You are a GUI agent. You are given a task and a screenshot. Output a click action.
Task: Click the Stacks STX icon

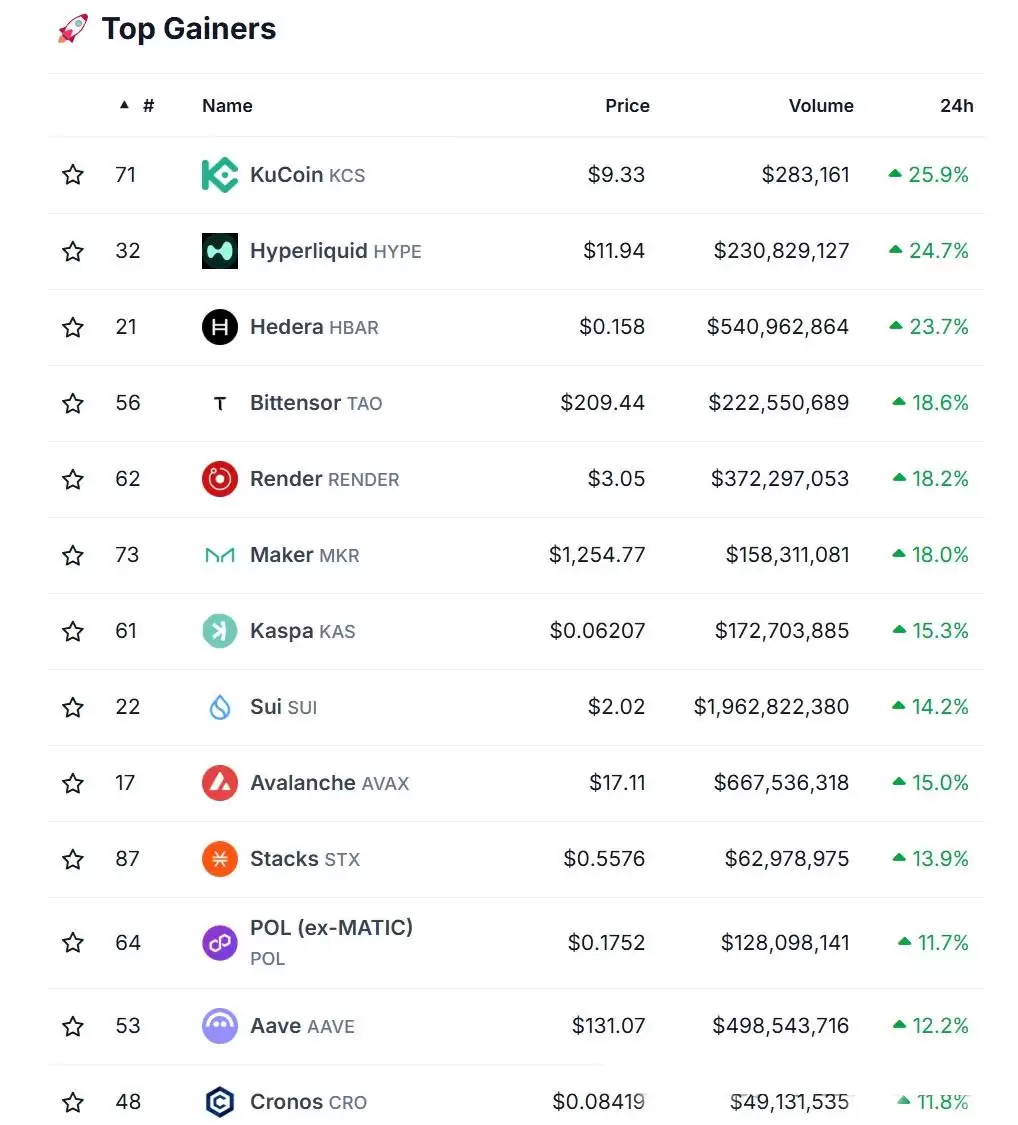coord(219,859)
